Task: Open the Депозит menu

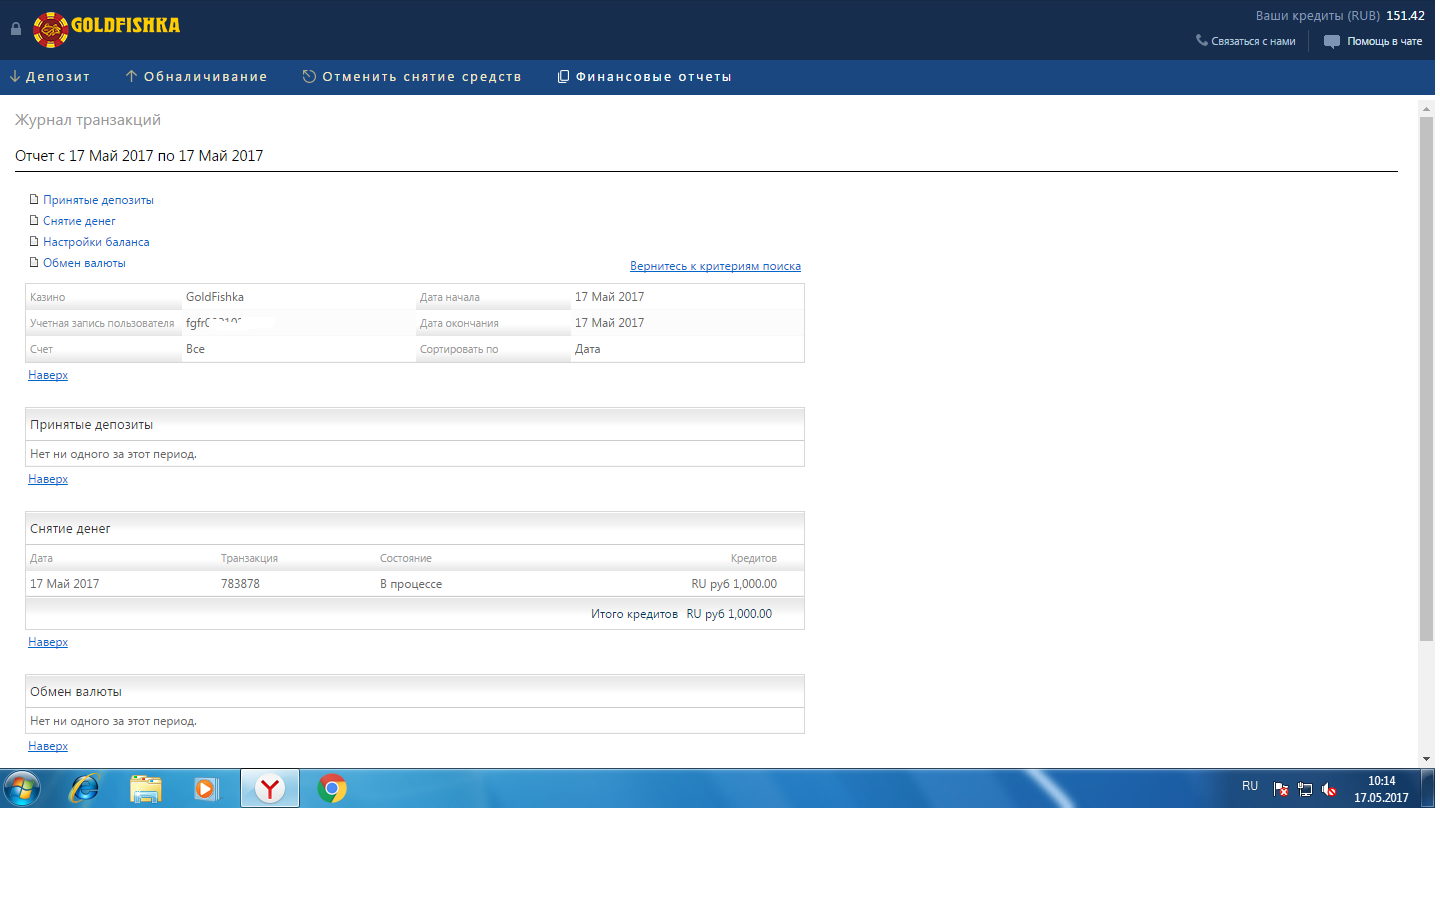Action: (x=58, y=76)
